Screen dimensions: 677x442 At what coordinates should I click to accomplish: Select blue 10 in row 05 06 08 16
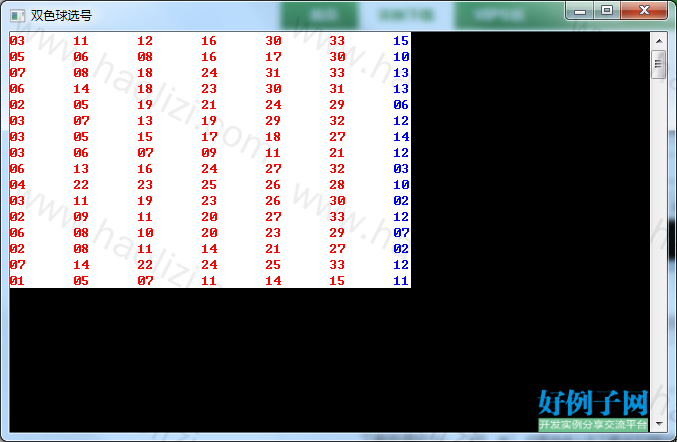click(401, 57)
